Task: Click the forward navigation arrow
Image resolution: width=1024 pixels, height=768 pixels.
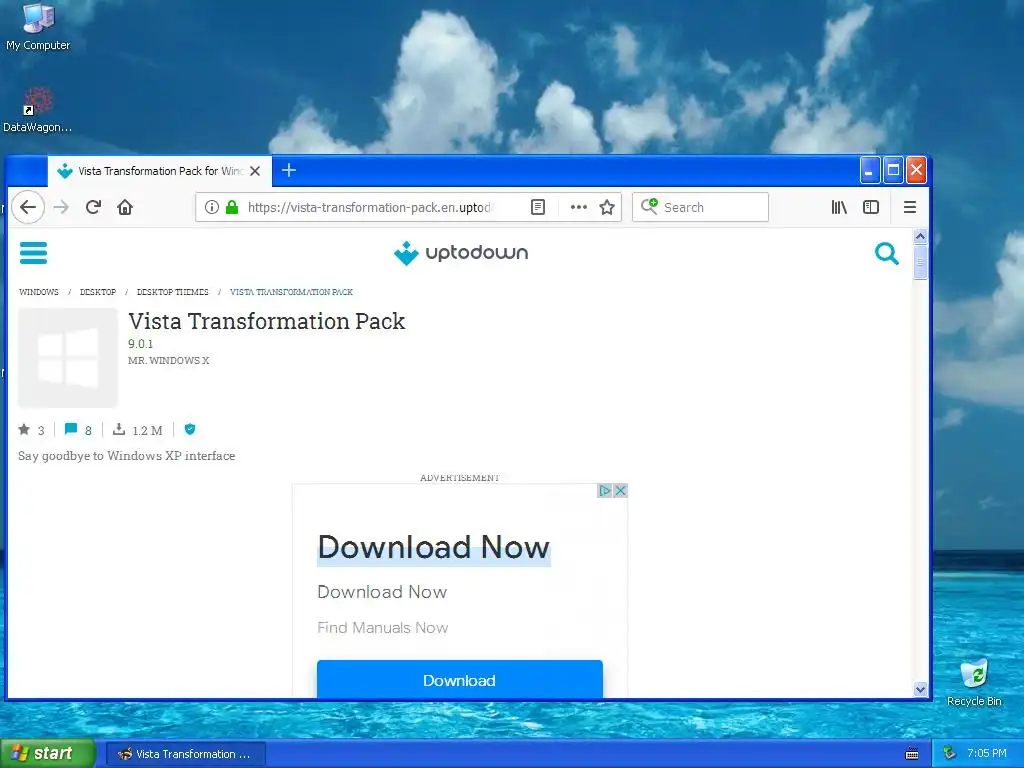Action: (x=61, y=208)
